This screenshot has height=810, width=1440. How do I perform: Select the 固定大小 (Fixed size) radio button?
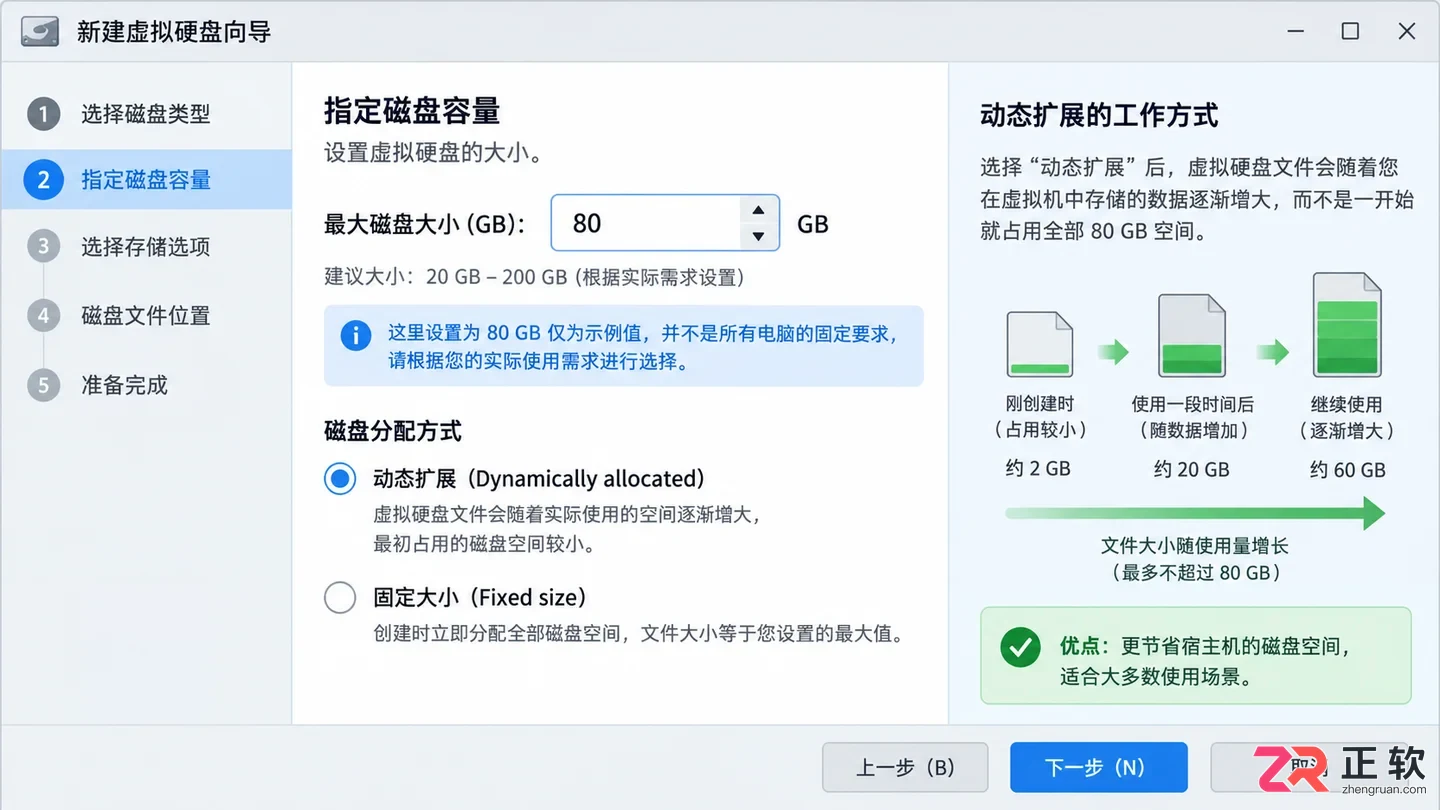tap(340, 598)
